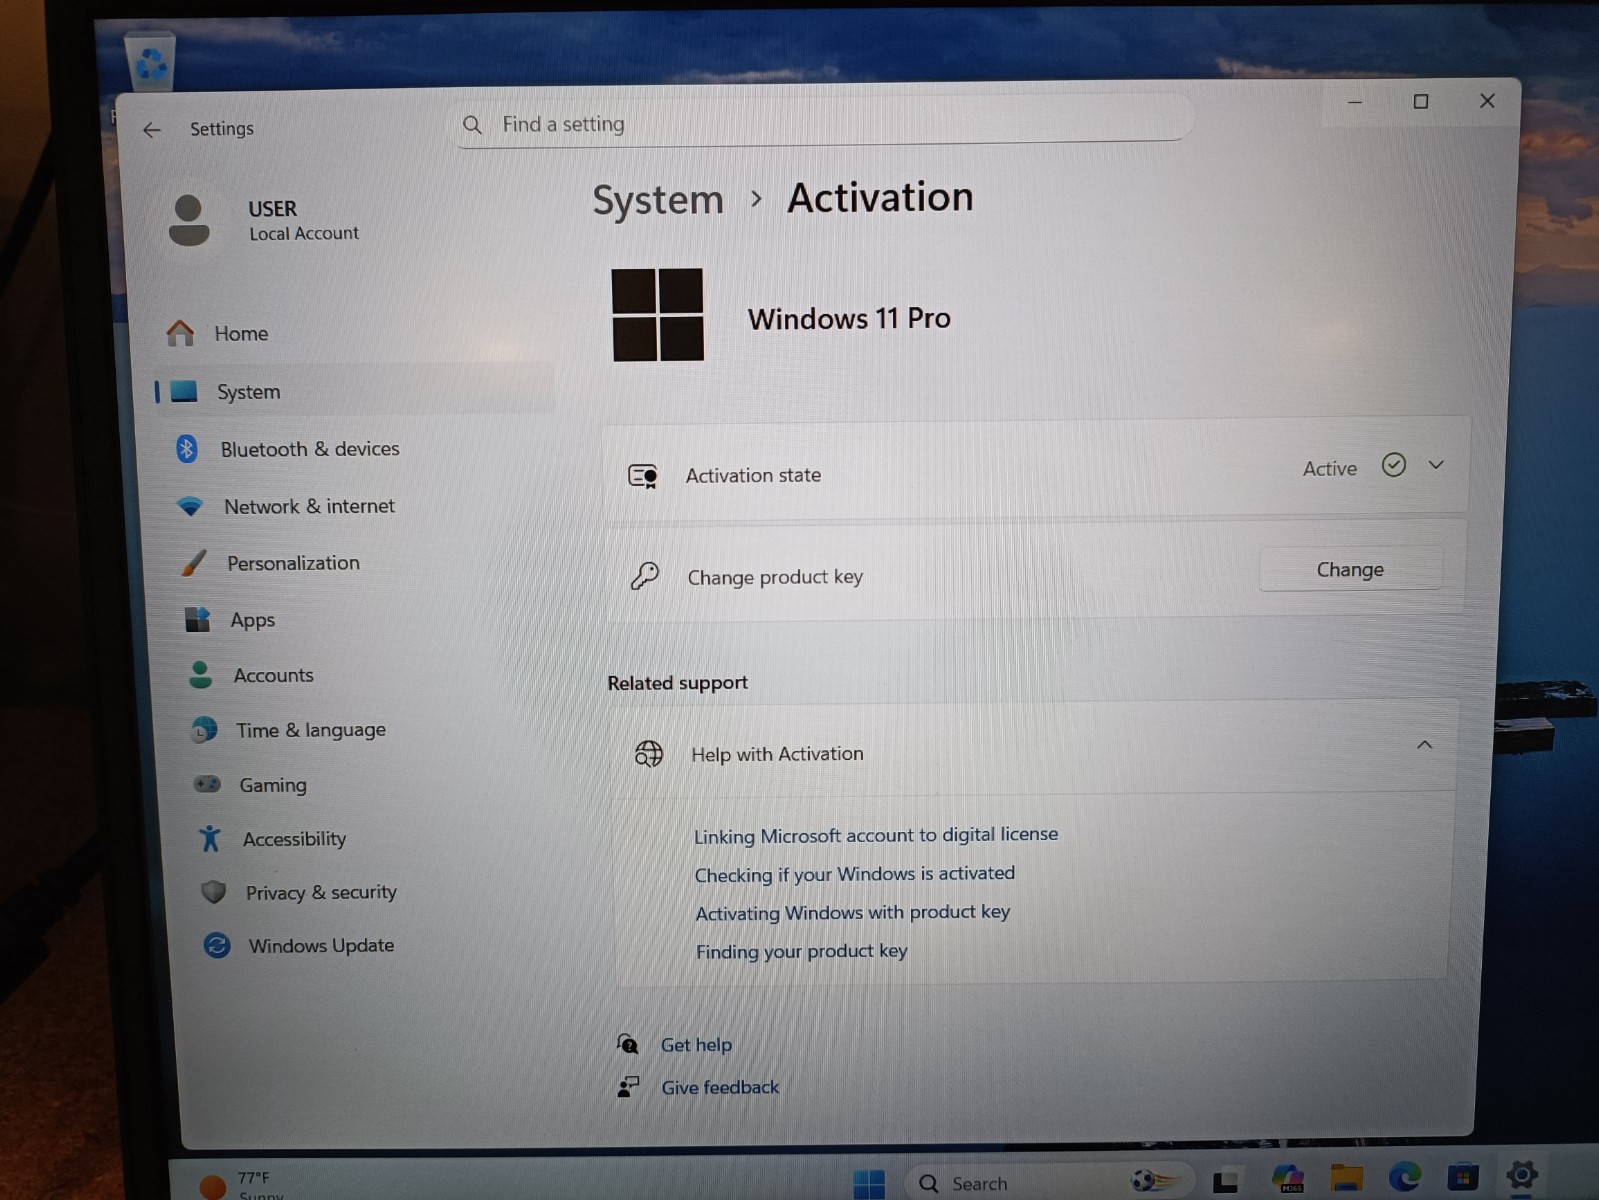
Task: Click the Bluetooth icon in sidebar
Action: [187, 449]
